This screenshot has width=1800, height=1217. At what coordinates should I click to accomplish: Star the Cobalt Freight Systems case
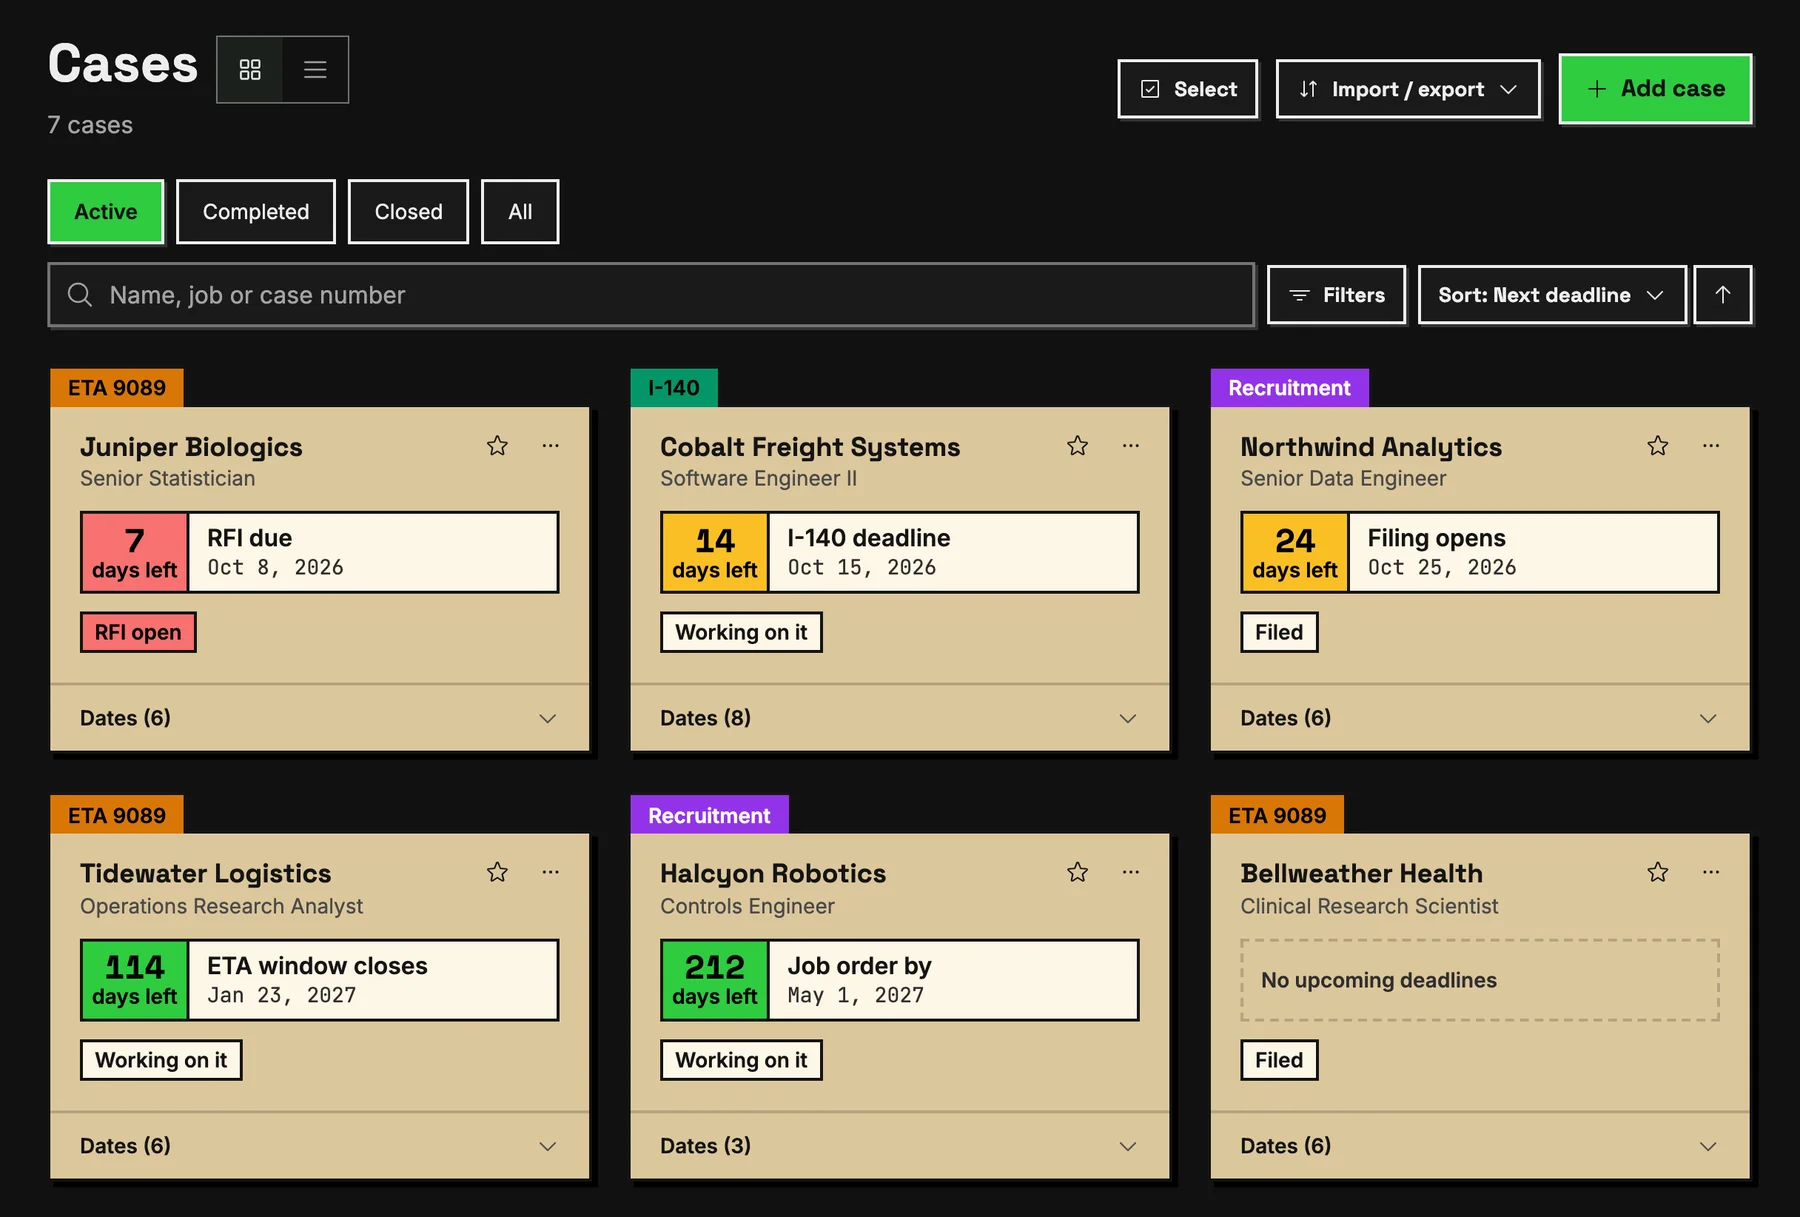pyautogui.click(x=1077, y=446)
